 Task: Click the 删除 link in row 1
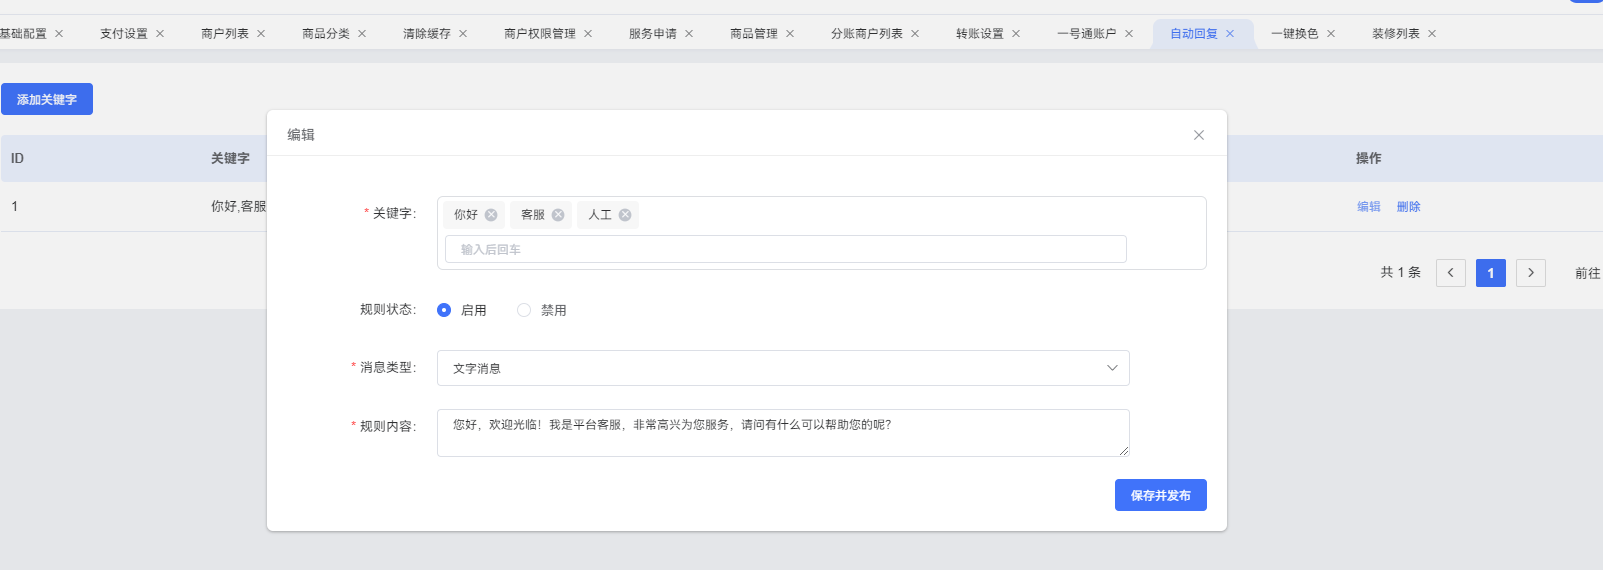click(x=1408, y=207)
